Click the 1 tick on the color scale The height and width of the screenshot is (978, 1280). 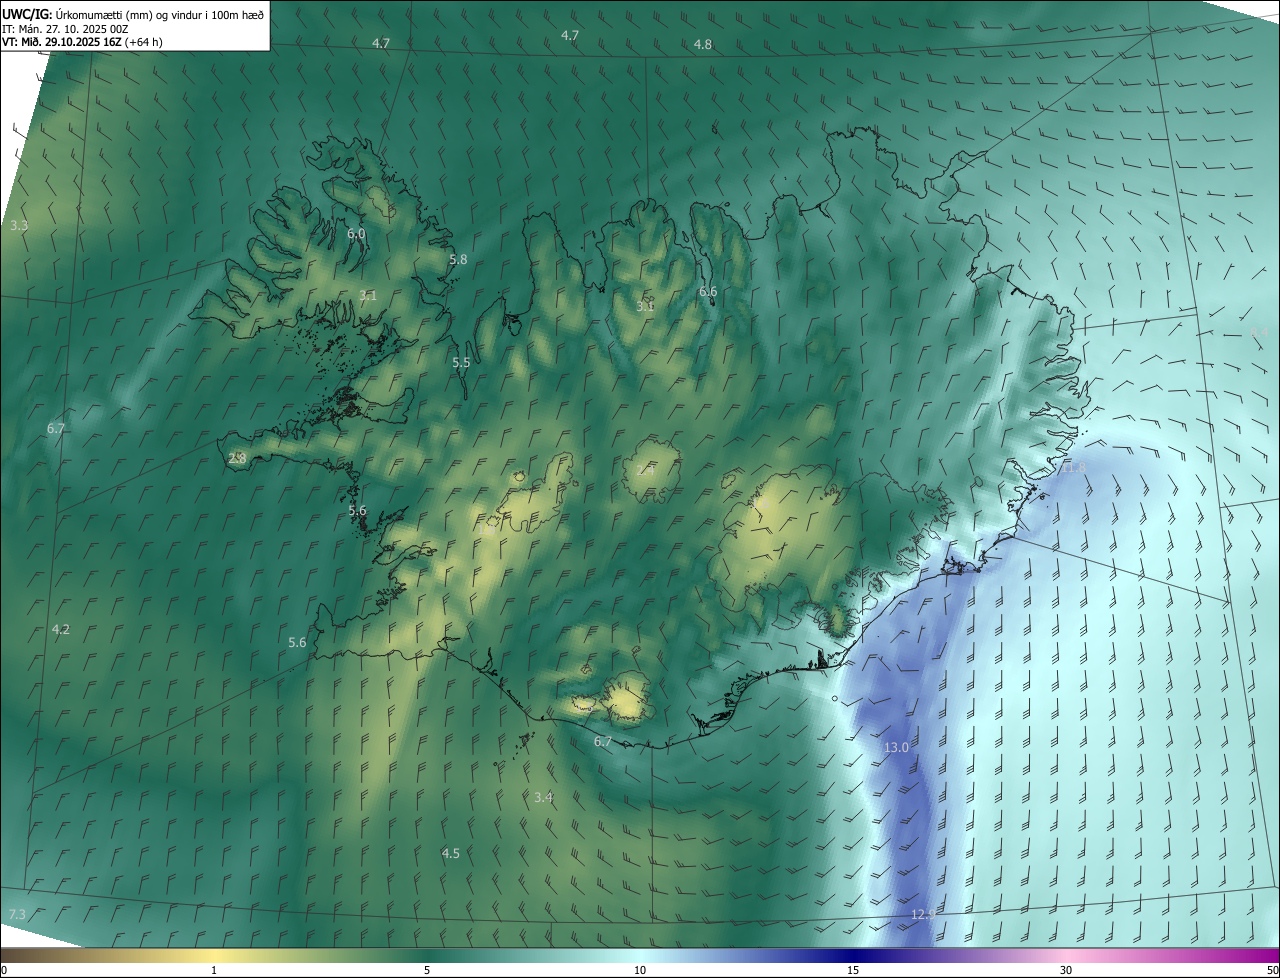[214, 970]
